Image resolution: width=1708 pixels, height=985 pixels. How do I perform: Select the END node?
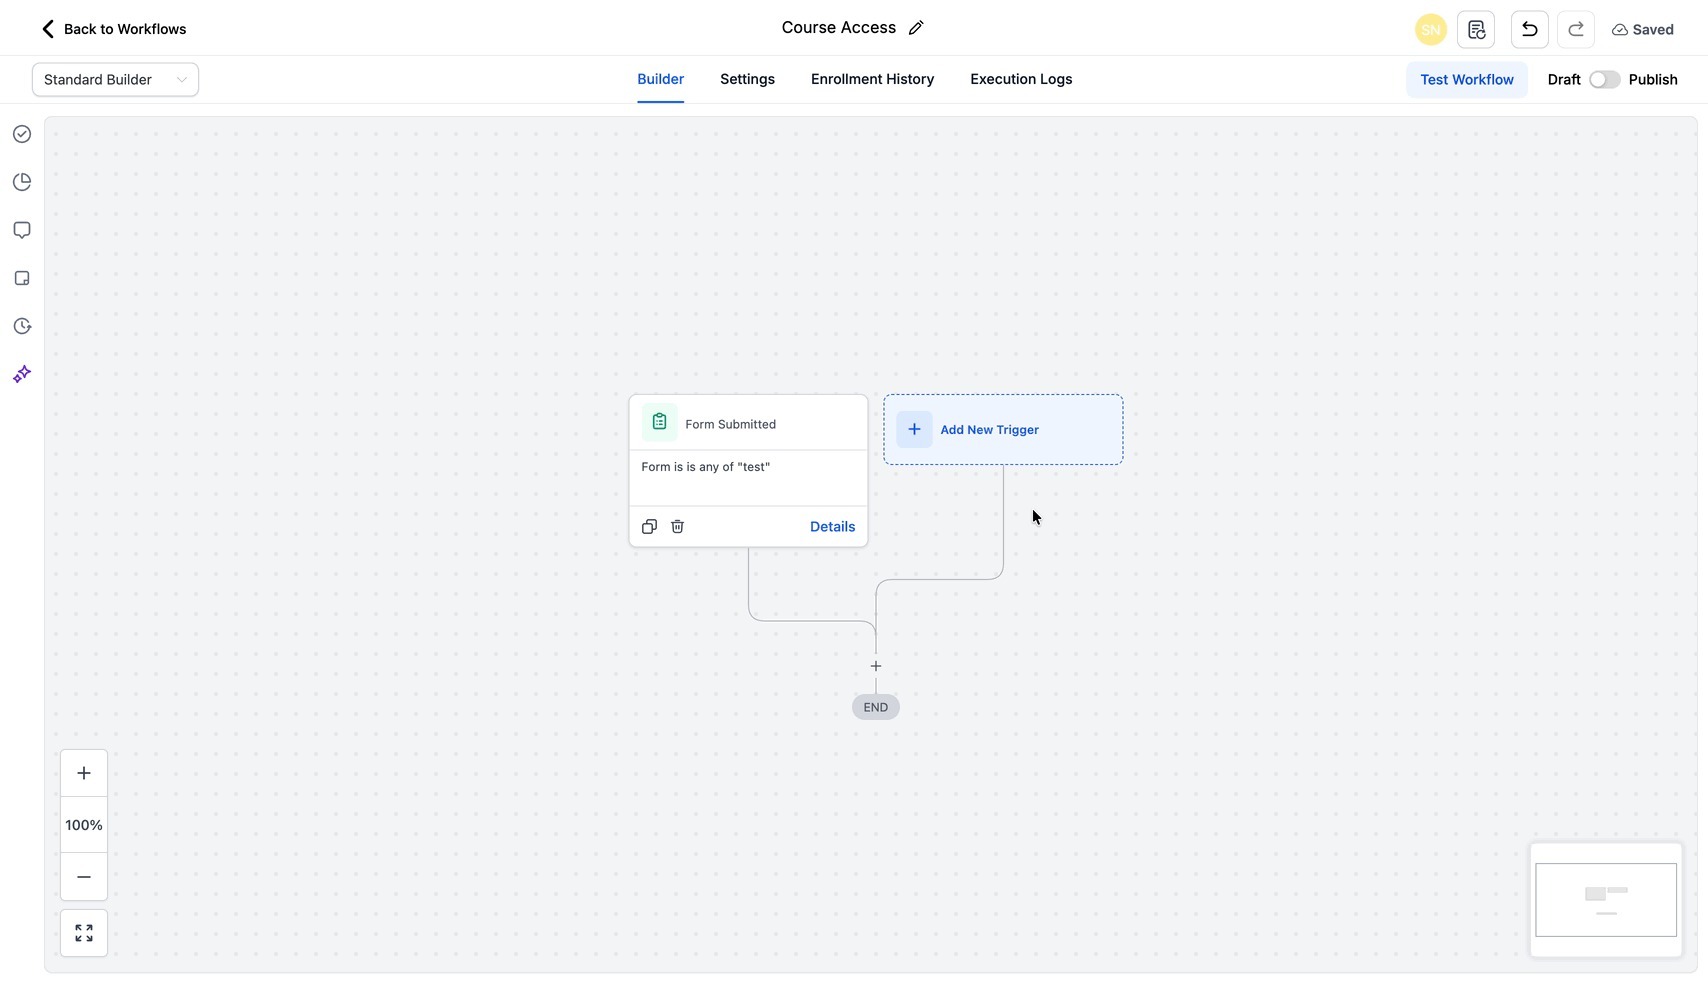[x=876, y=707]
